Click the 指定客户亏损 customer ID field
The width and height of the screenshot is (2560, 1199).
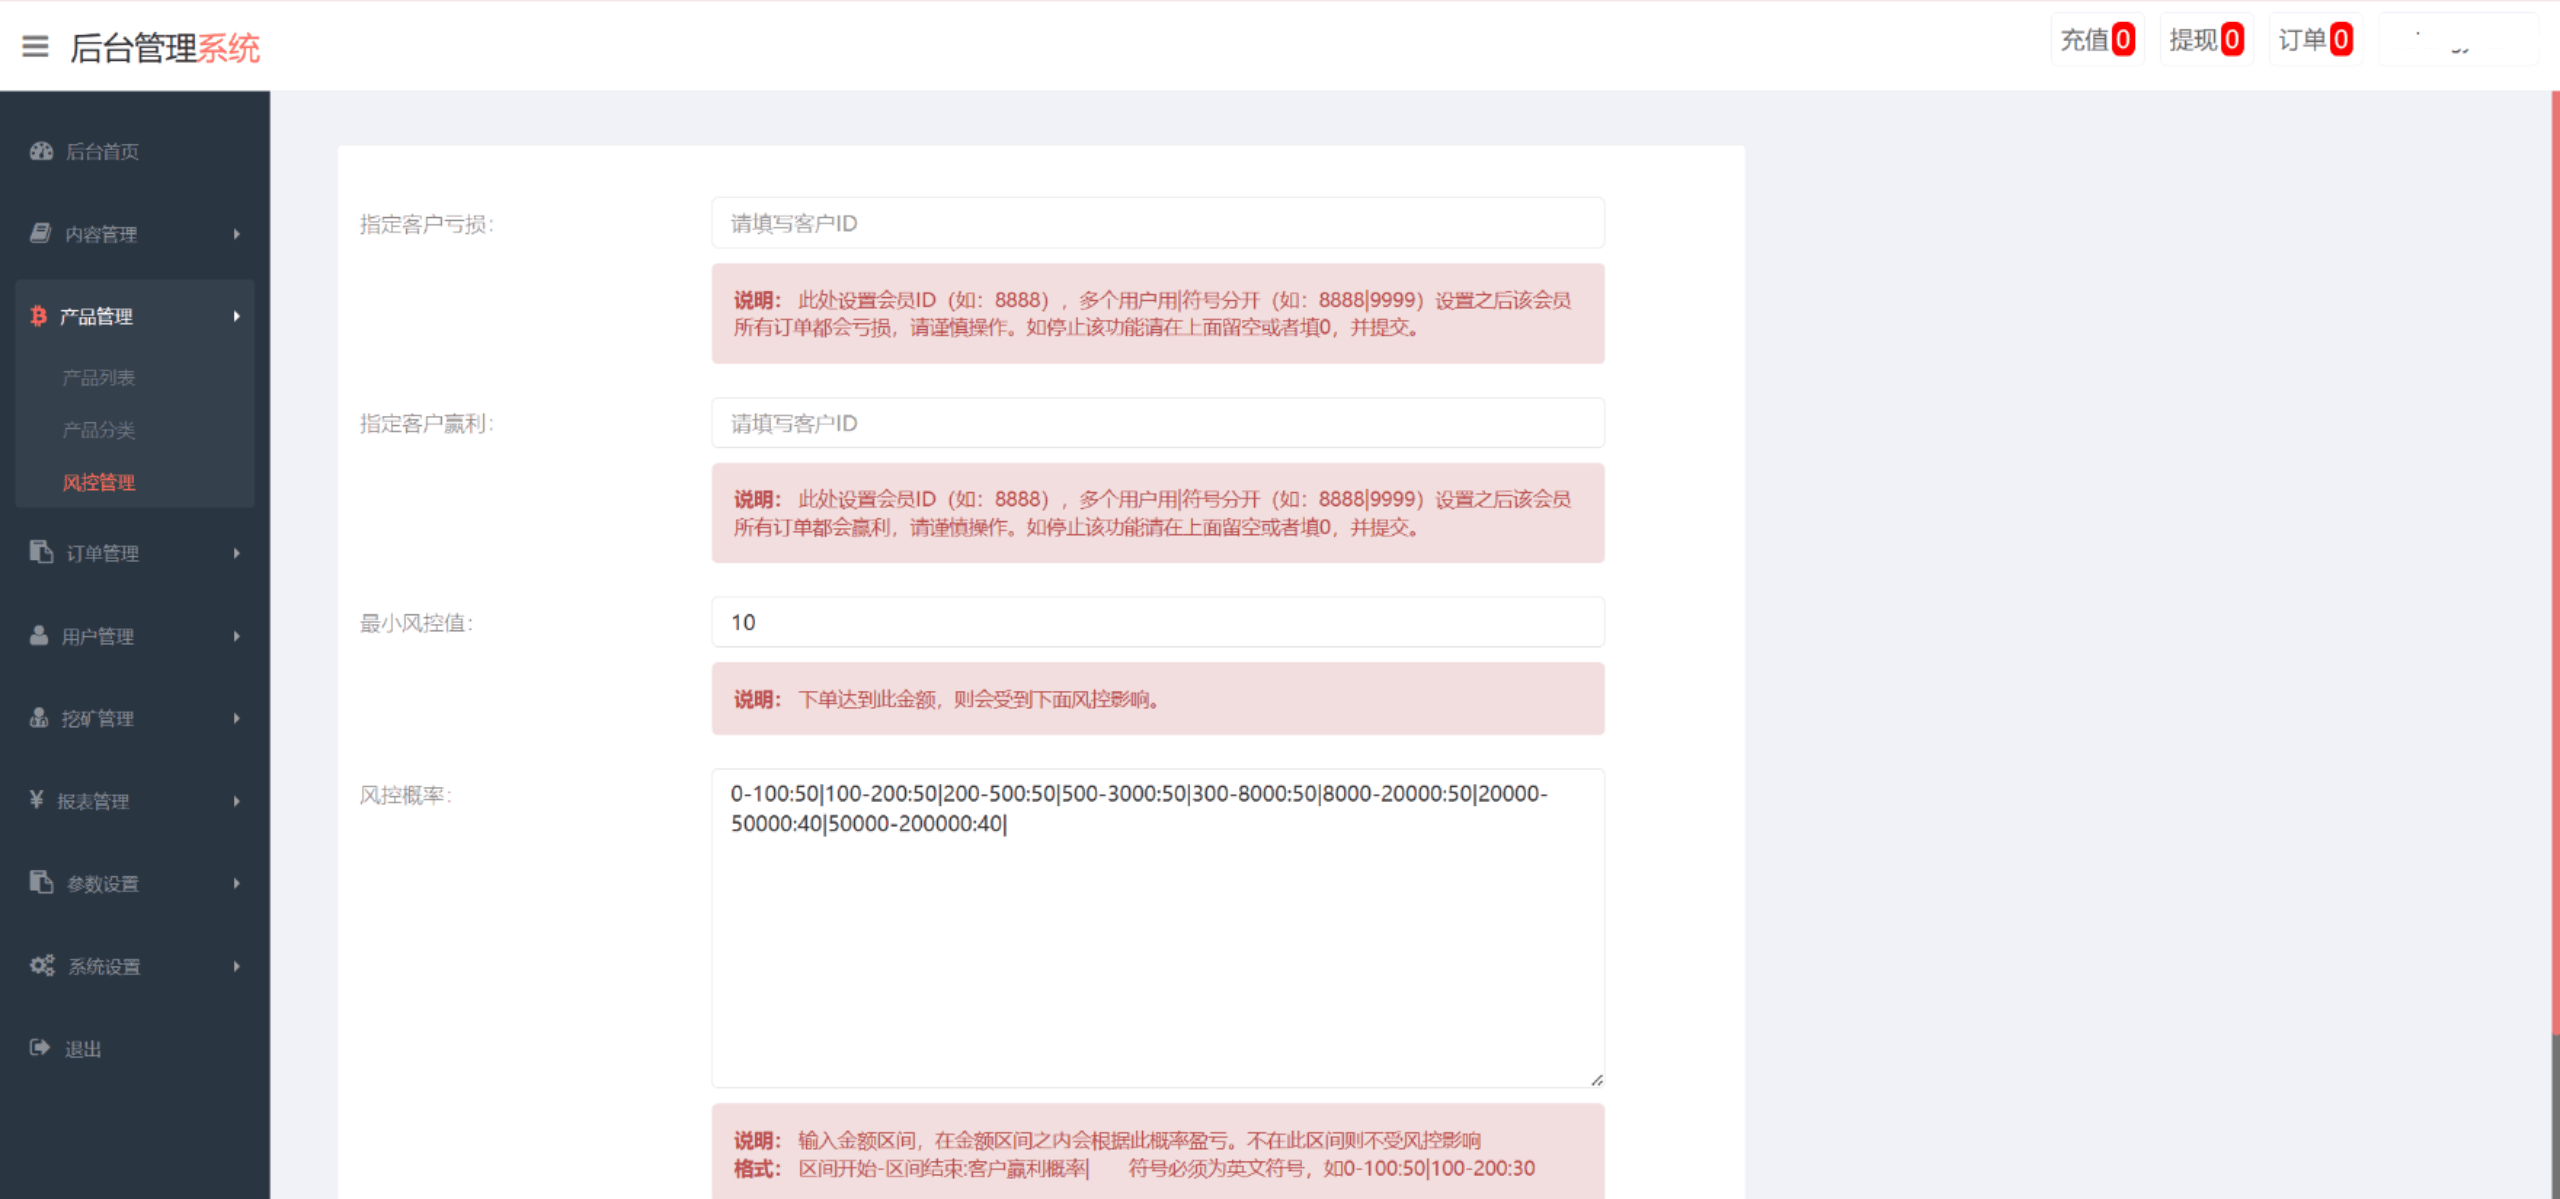(x=1156, y=223)
